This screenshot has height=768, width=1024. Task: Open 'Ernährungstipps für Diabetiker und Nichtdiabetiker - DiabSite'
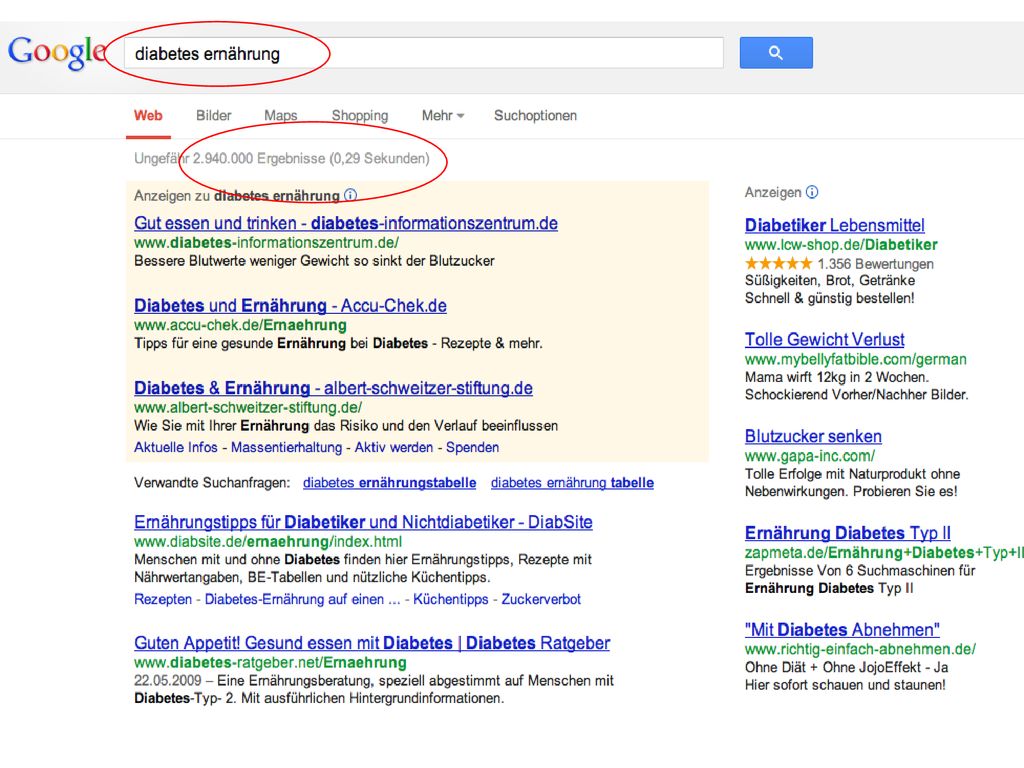[364, 522]
